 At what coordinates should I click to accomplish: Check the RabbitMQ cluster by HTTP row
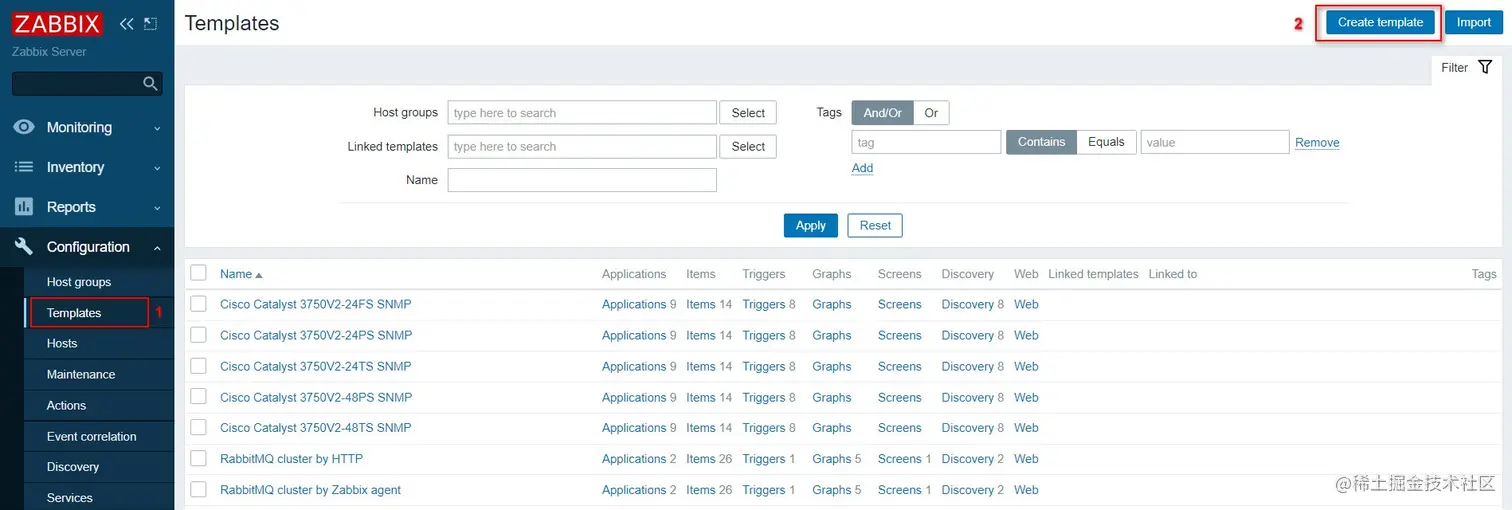pyautogui.click(x=198, y=458)
